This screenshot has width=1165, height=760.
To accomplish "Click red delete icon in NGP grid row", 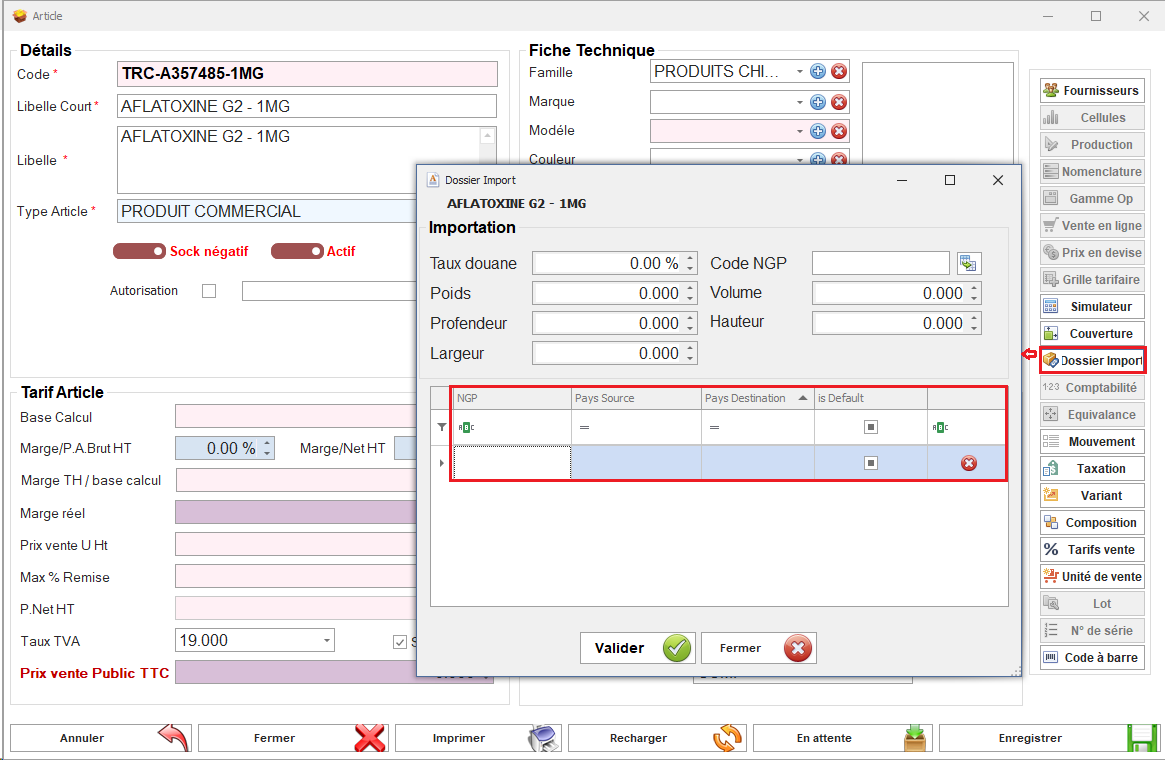I will [x=968, y=463].
